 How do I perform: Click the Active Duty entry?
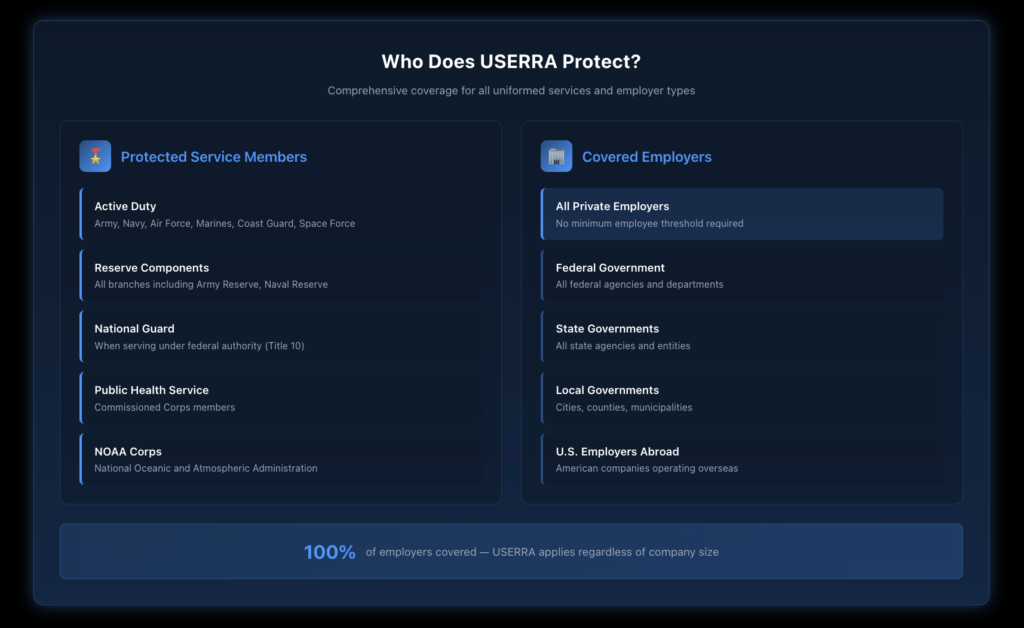pos(281,213)
